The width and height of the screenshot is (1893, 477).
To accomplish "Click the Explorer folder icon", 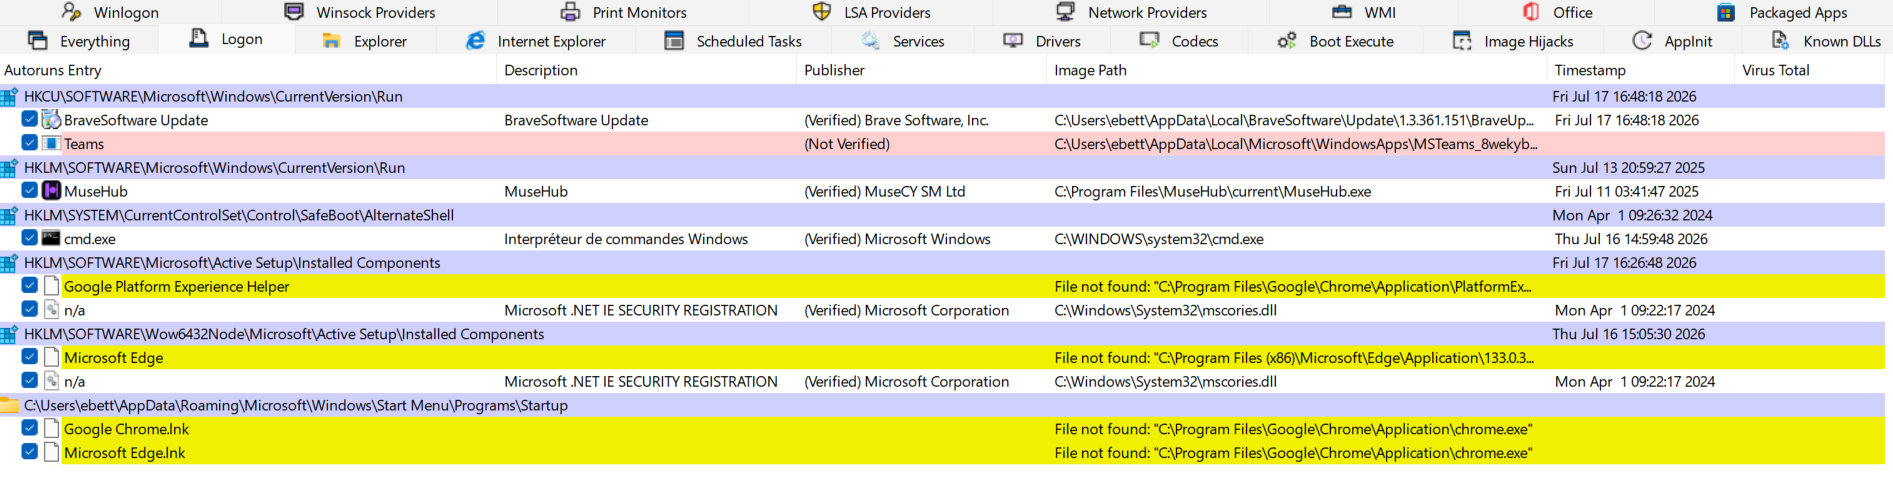I will (x=332, y=41).
